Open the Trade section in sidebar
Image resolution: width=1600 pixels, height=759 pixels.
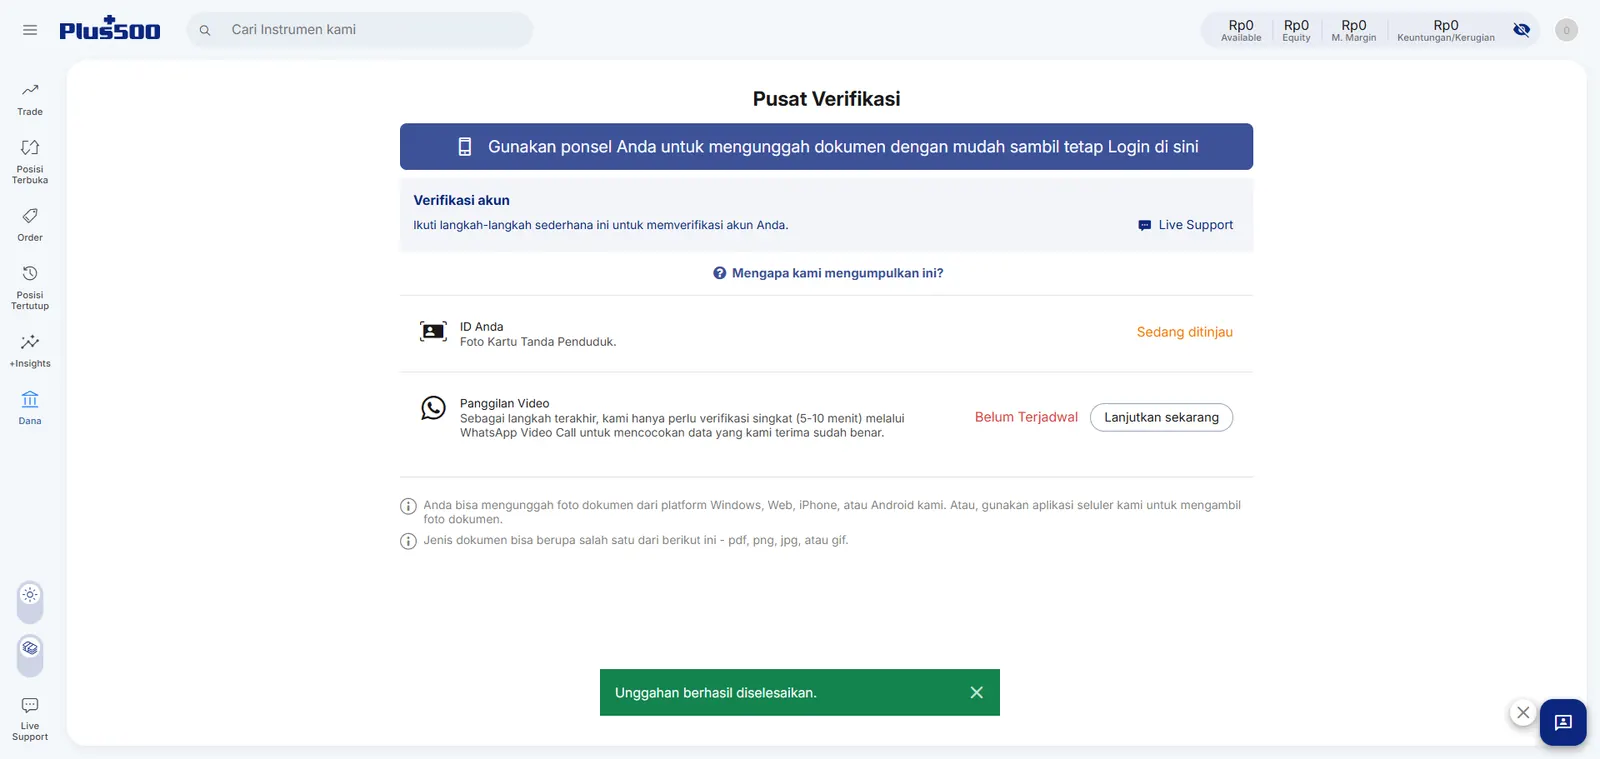[30, 99]
